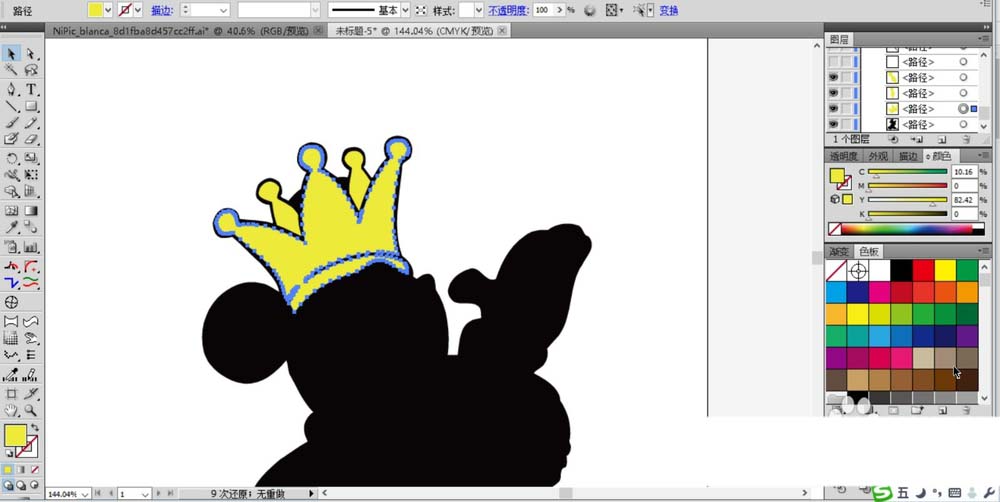Set toolbox paint mode to None
This screenshot has height=502, width=1000.
pyautogui.click(x=34, y=469)
